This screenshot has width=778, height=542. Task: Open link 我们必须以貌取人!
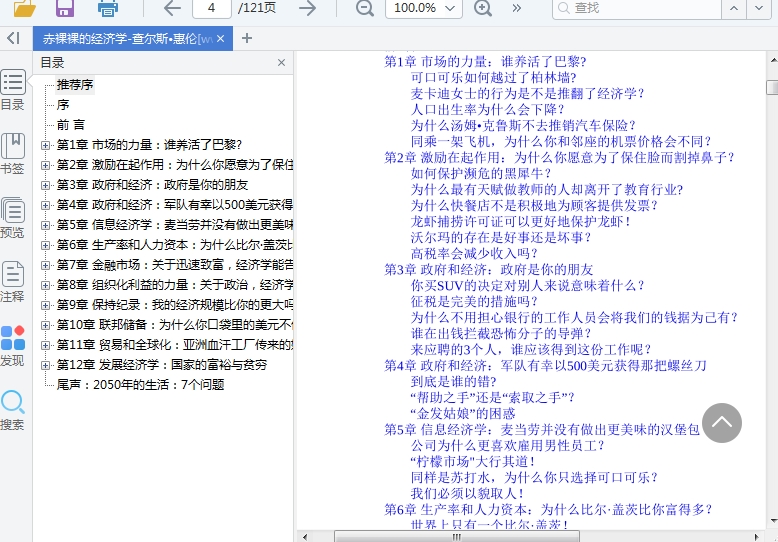click(x=467, y=493)
